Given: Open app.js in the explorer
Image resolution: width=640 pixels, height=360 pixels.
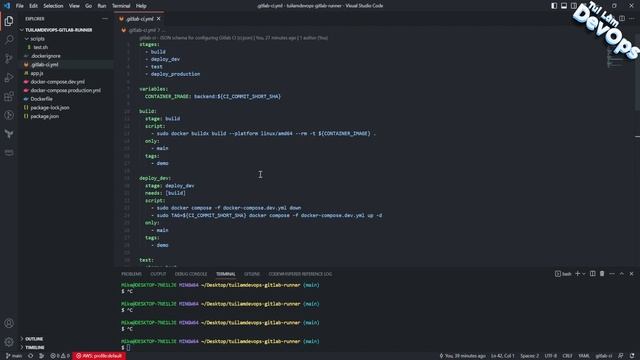Looking at the screenshot, I should pyautogui.click(x=36, y=73).
